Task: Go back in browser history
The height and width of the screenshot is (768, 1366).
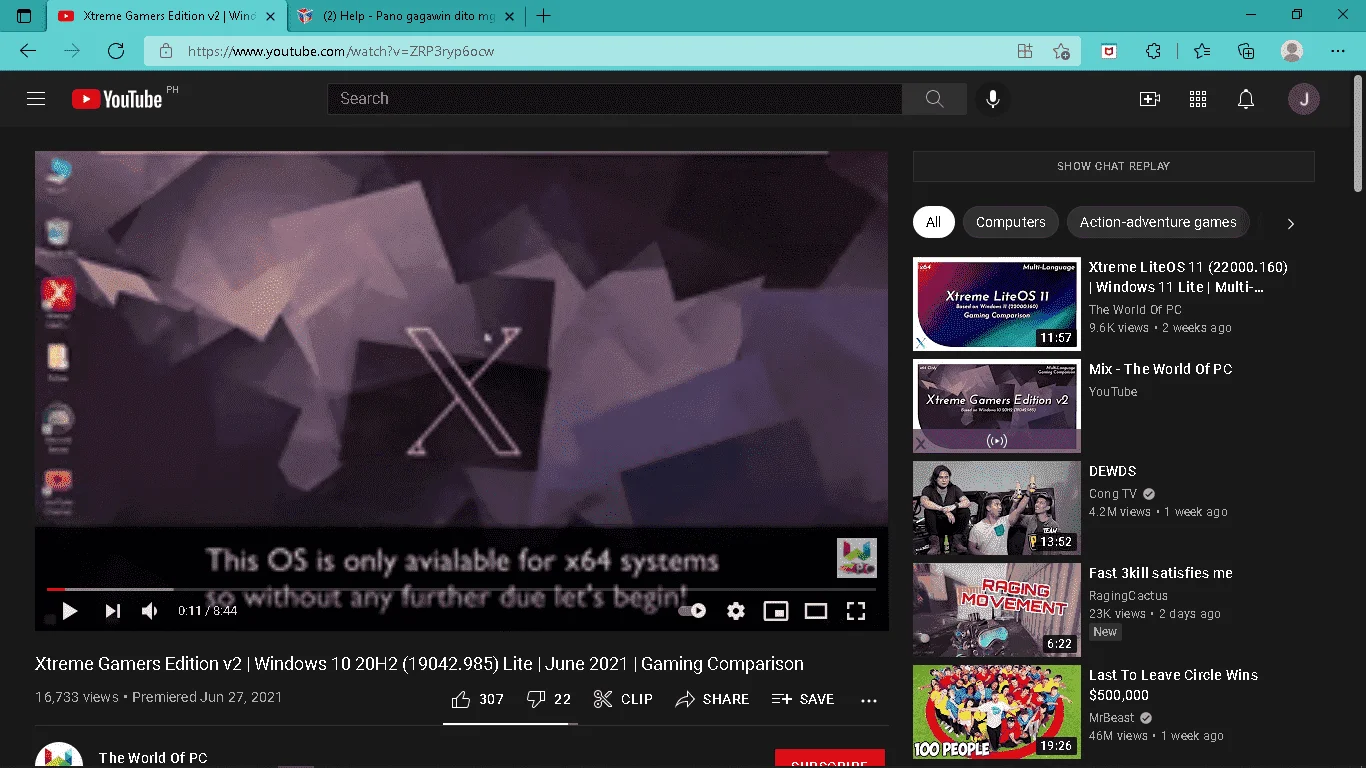Action: tap(28, 51)
